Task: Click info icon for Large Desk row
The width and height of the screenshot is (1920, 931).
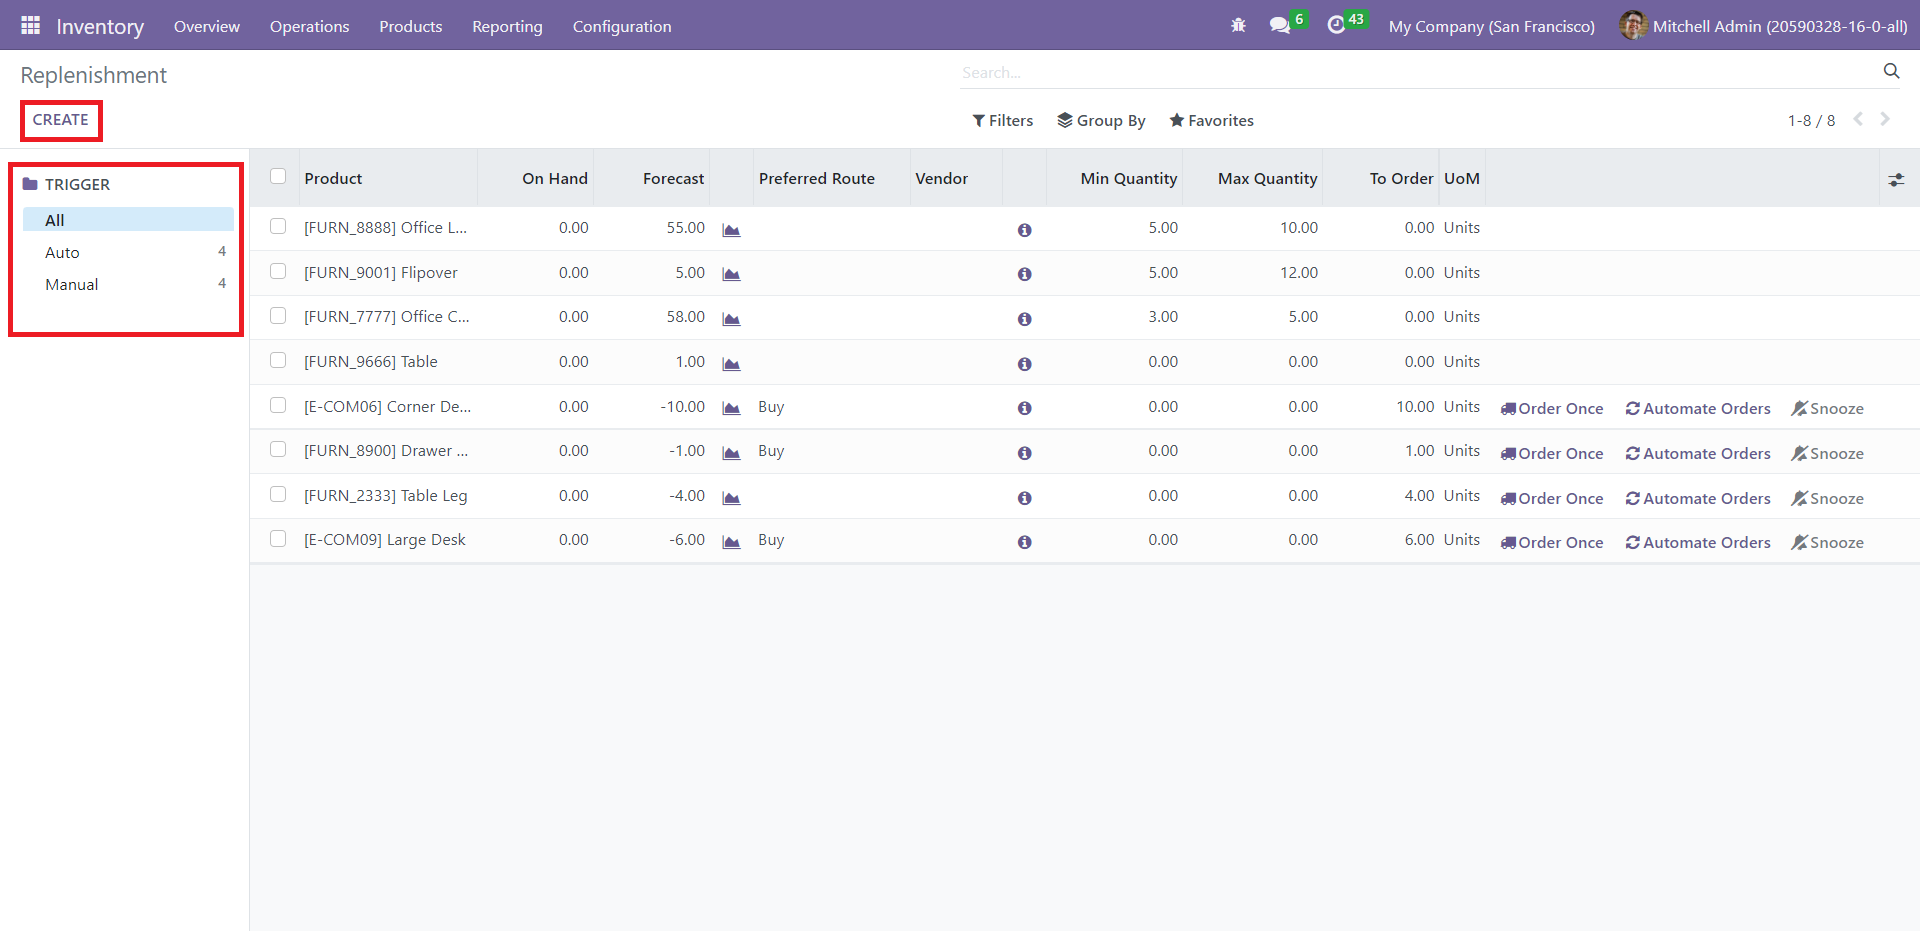Action: tap(1024, 542)
